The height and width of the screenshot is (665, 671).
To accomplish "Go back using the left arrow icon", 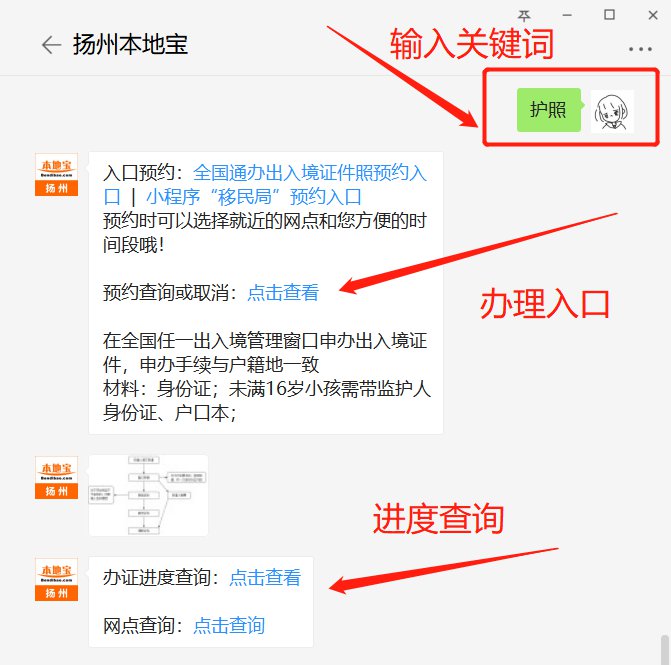I will (51, 45).
